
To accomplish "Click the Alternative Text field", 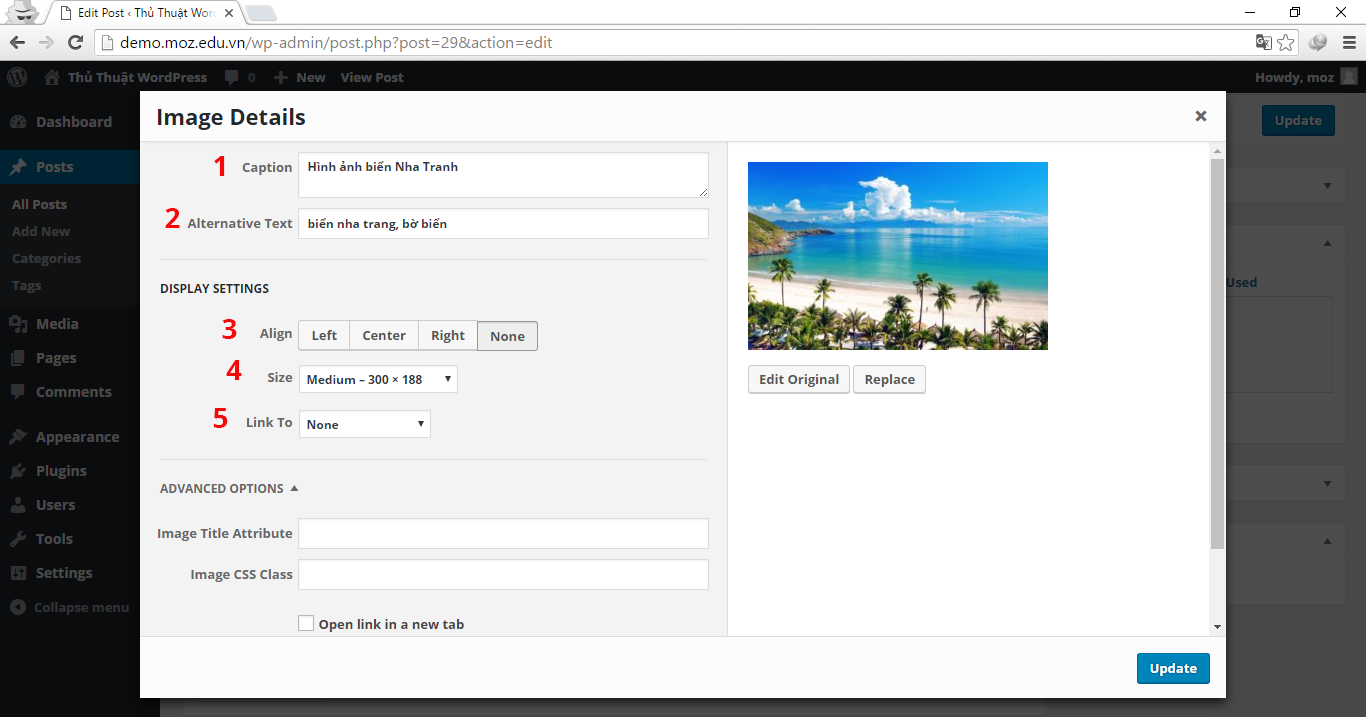I will coord(503,224).
